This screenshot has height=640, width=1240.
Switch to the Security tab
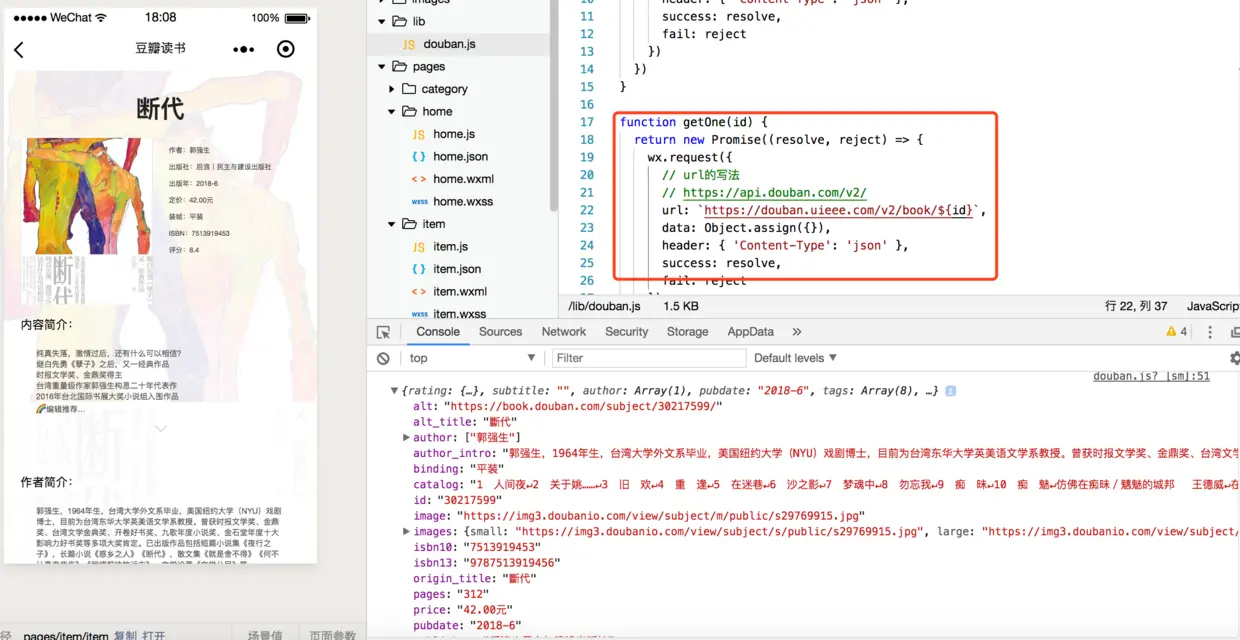(x=627, y=332)
